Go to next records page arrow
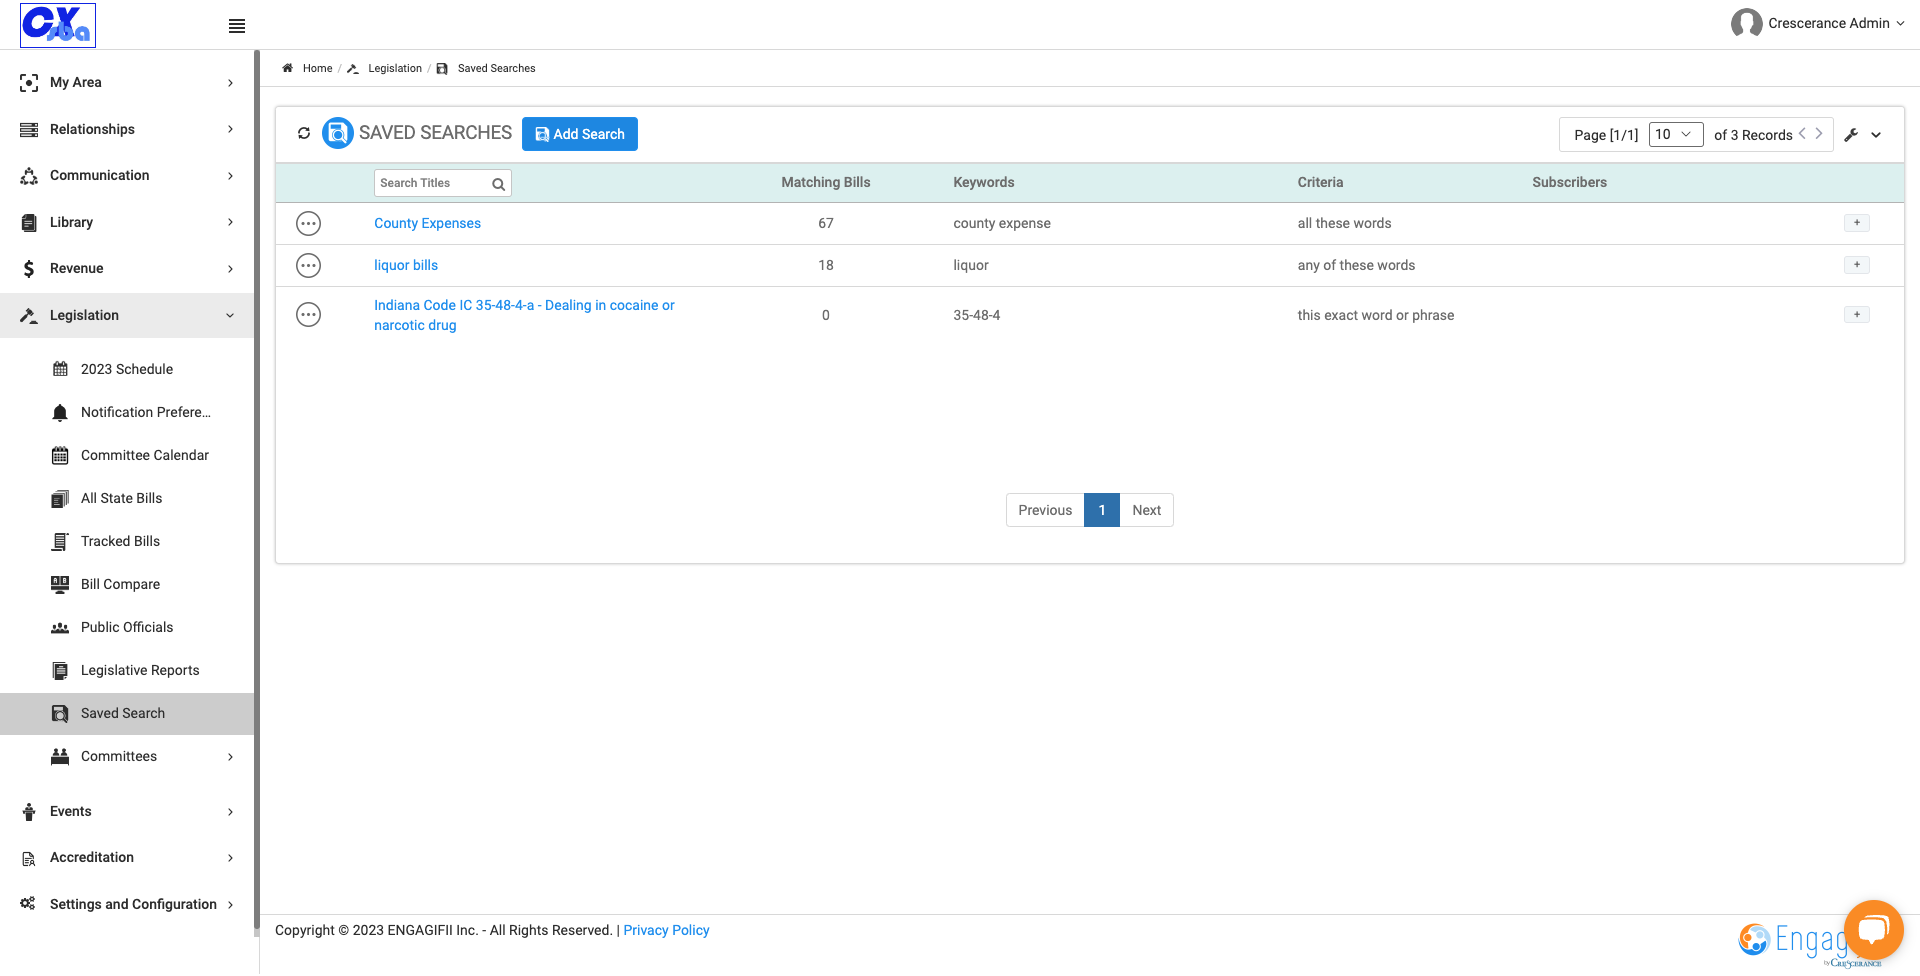Screen dimensions: 1920x976 (x=1819, y=133)
